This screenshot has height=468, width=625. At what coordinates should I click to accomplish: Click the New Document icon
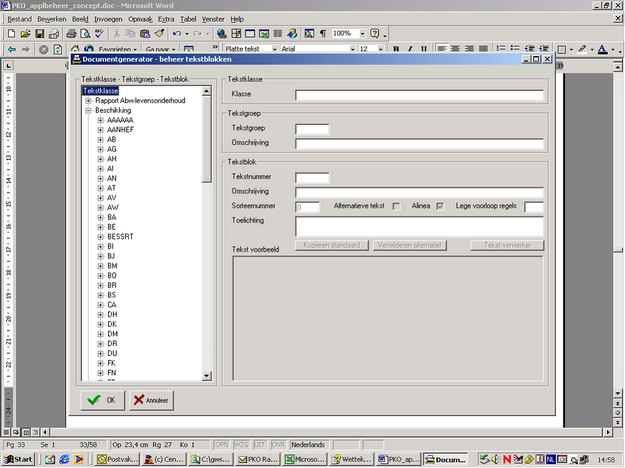click(11, 34)
